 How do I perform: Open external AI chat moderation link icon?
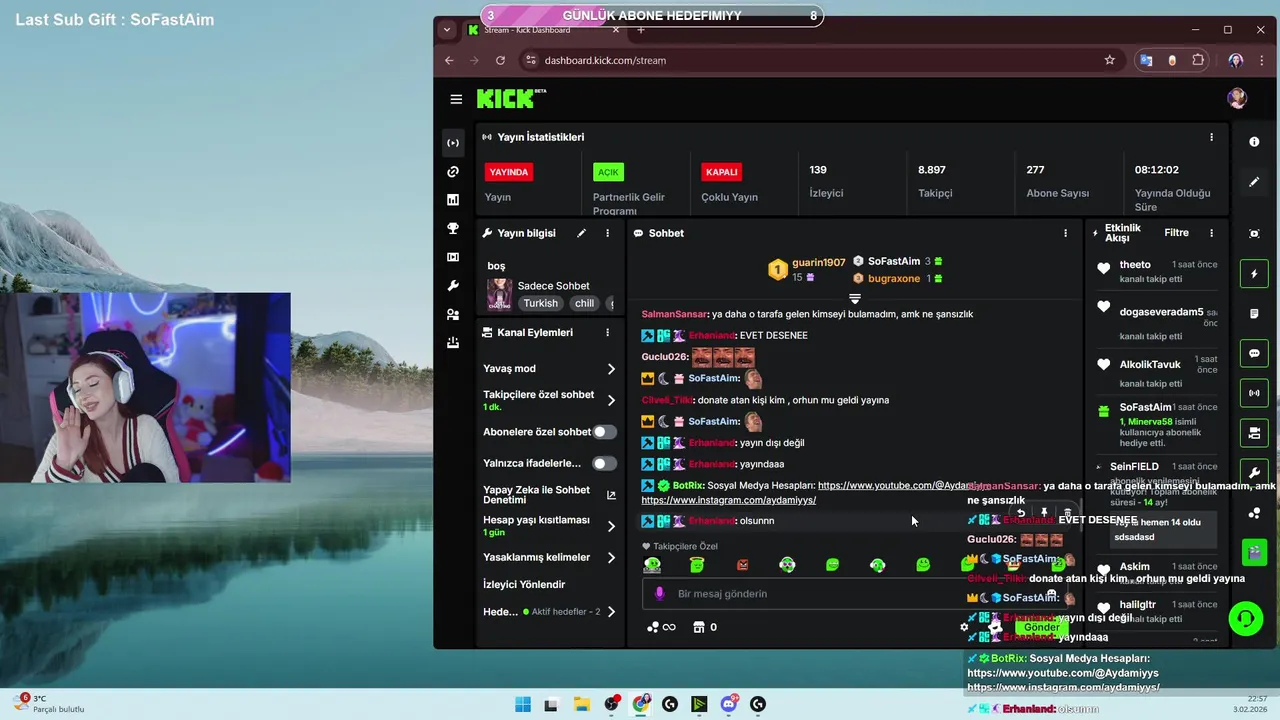tap(611, 495)
